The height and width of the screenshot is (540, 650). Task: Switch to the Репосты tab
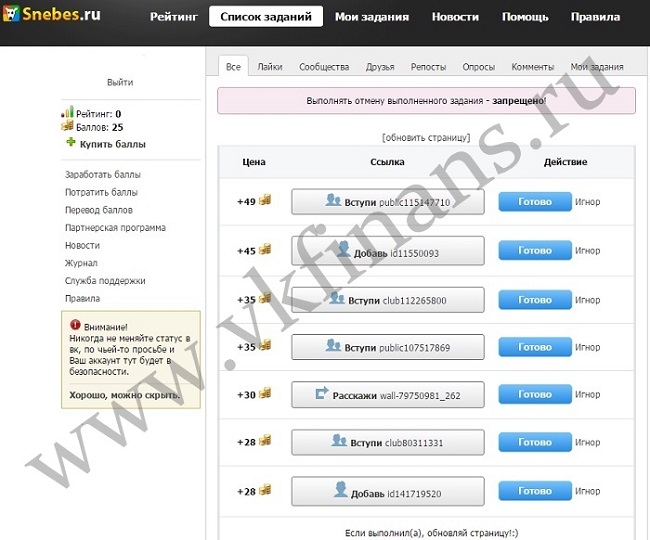coord(428,67)
